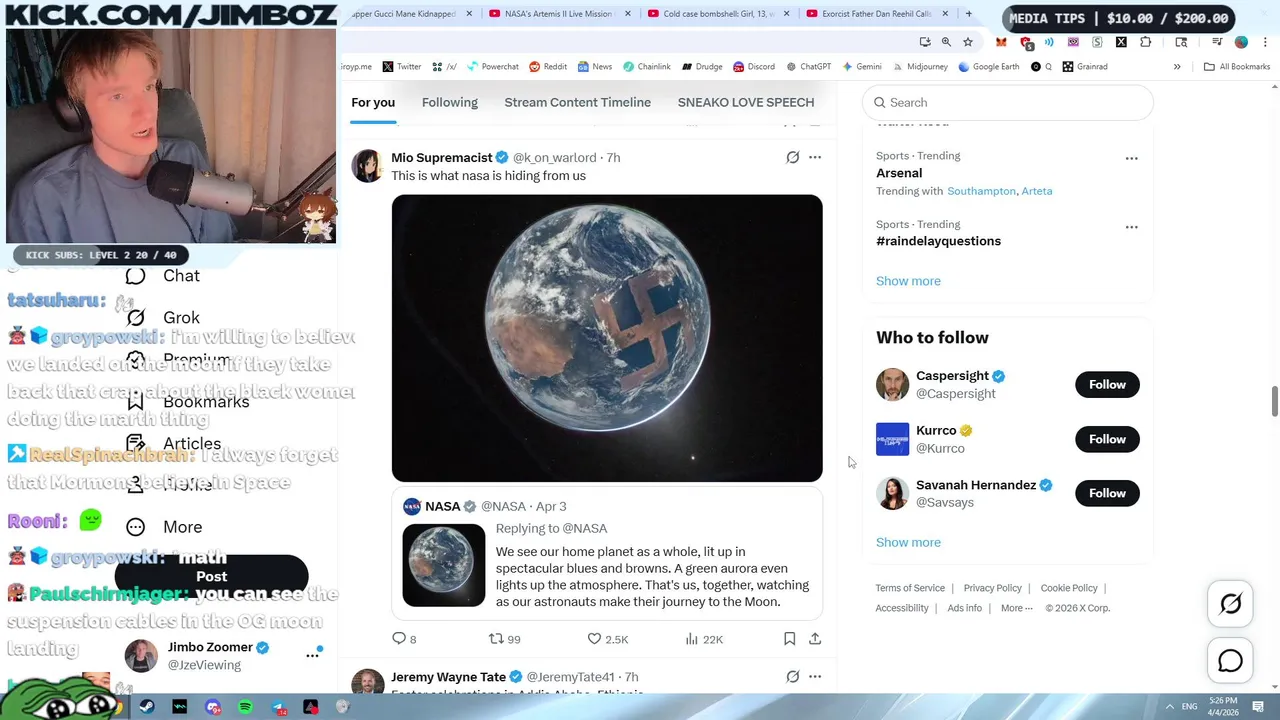
Task: Click the browser zoom magnifier icon
Action: coord(946,42)
